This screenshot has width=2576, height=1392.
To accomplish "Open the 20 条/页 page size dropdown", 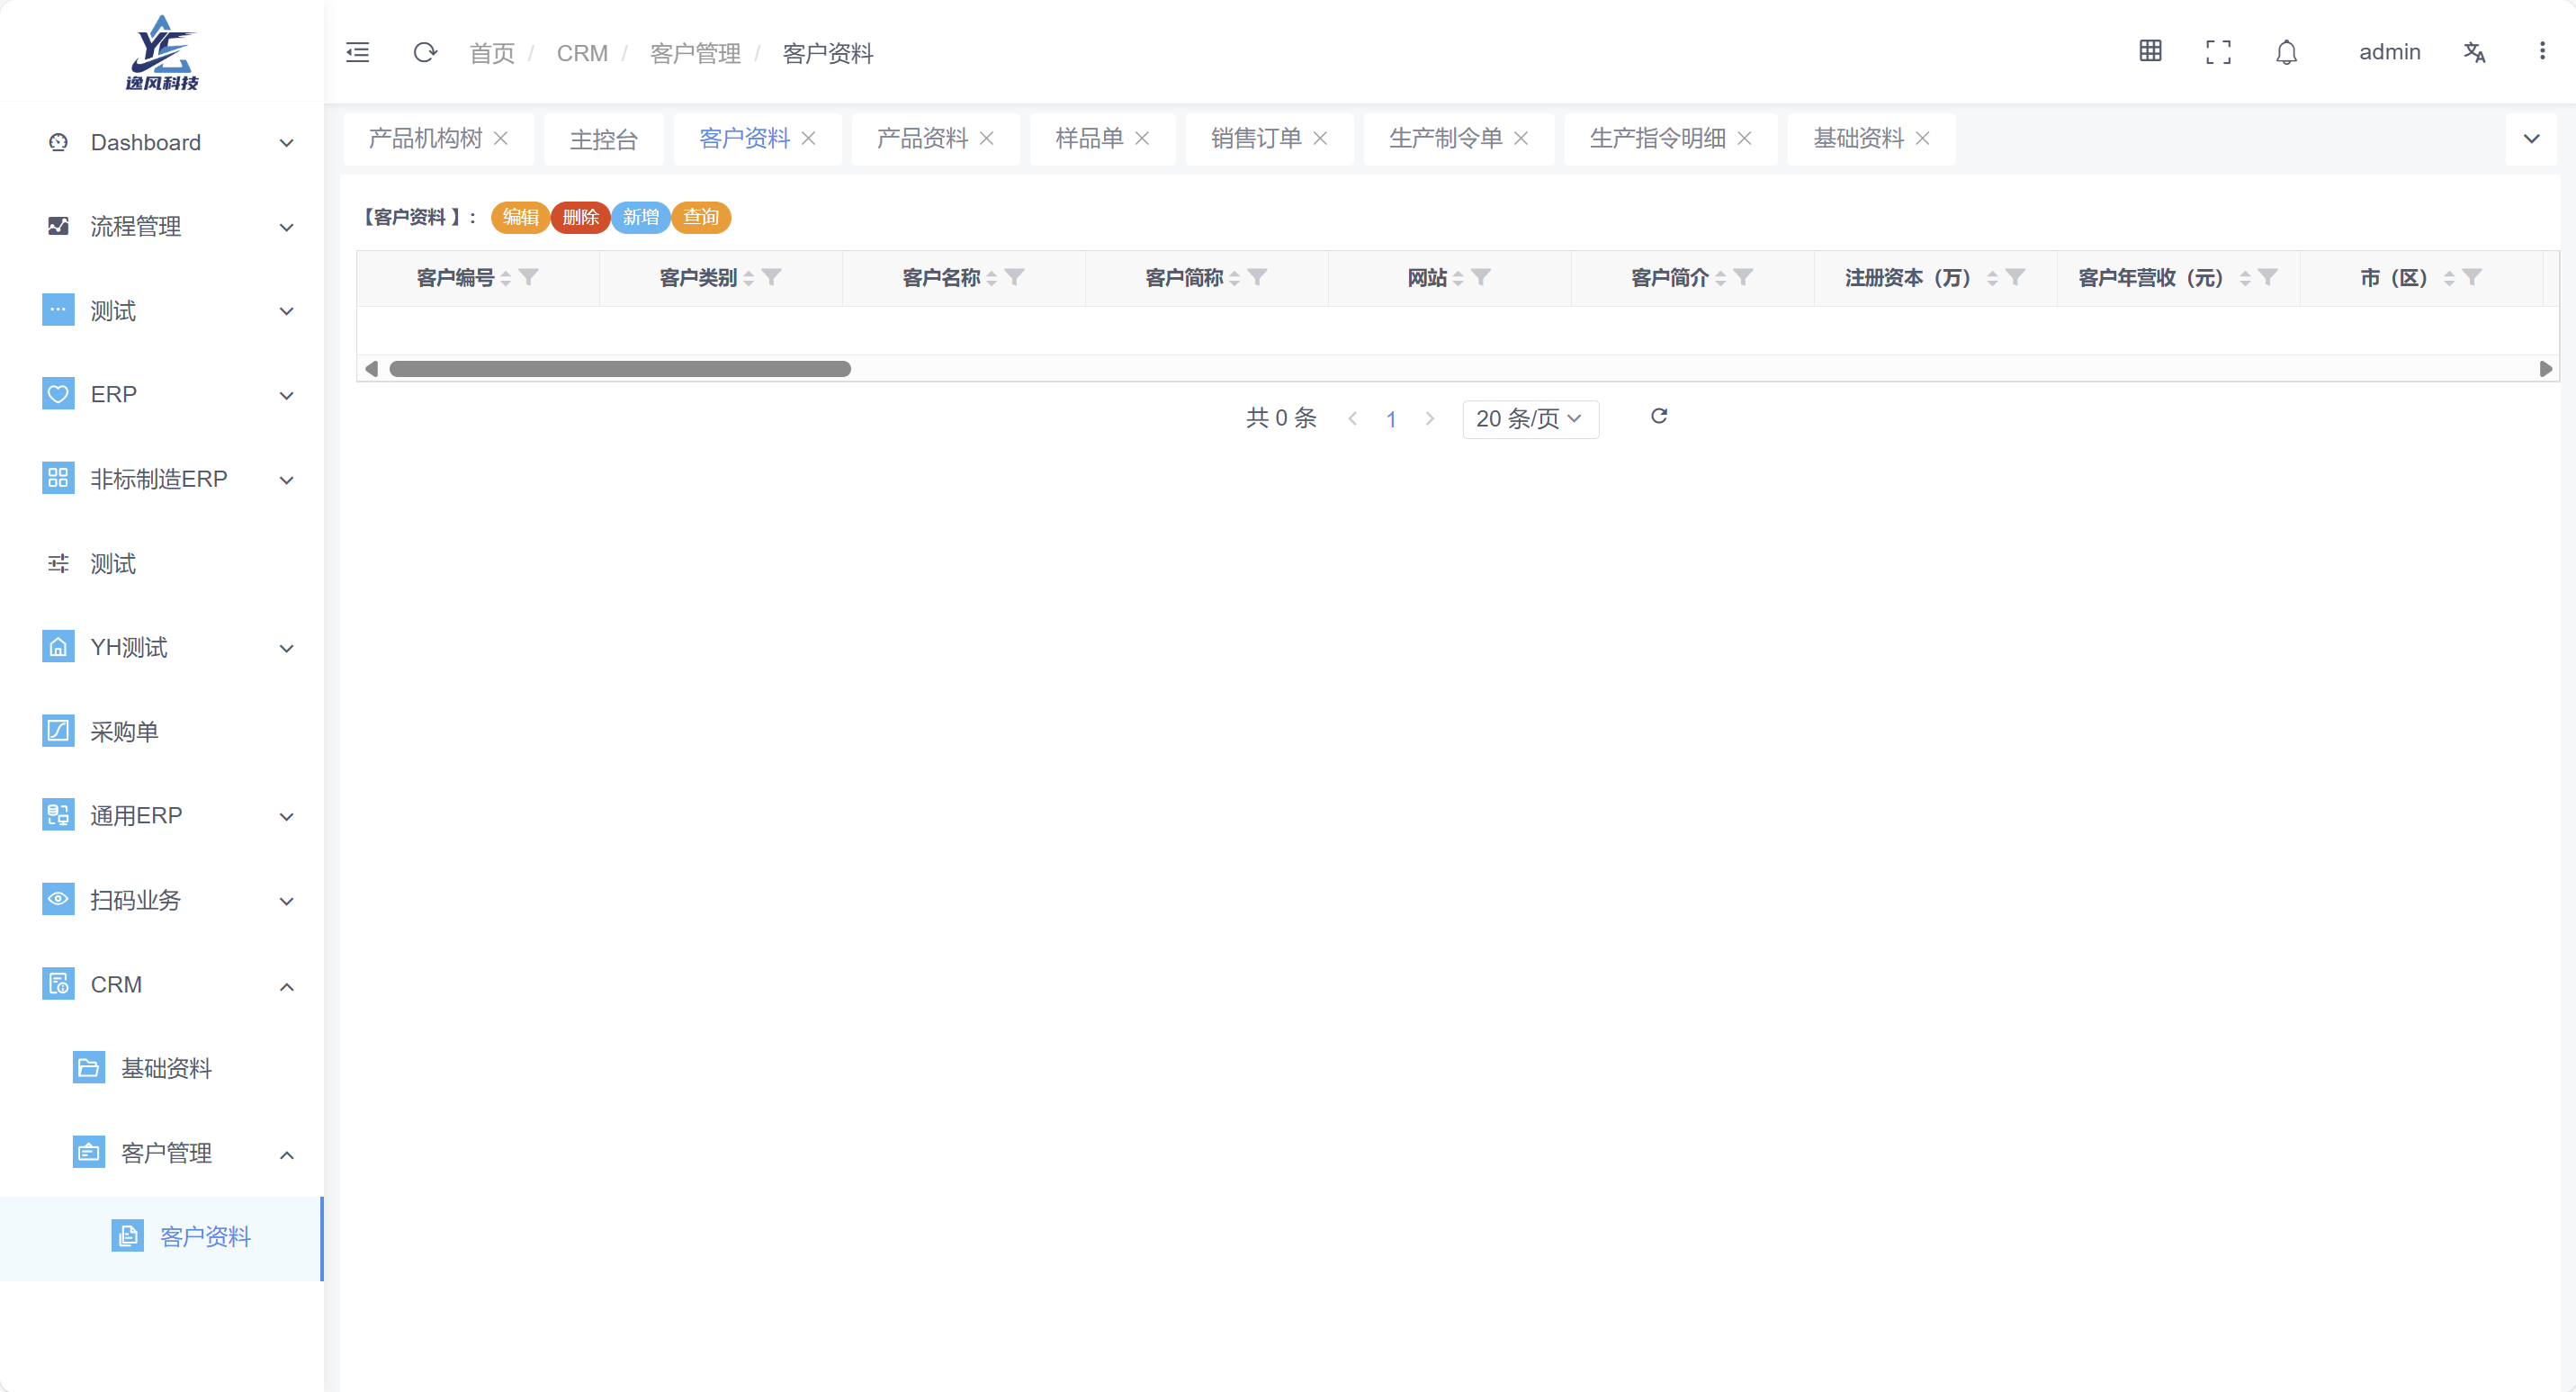I will coord(1530,419).
